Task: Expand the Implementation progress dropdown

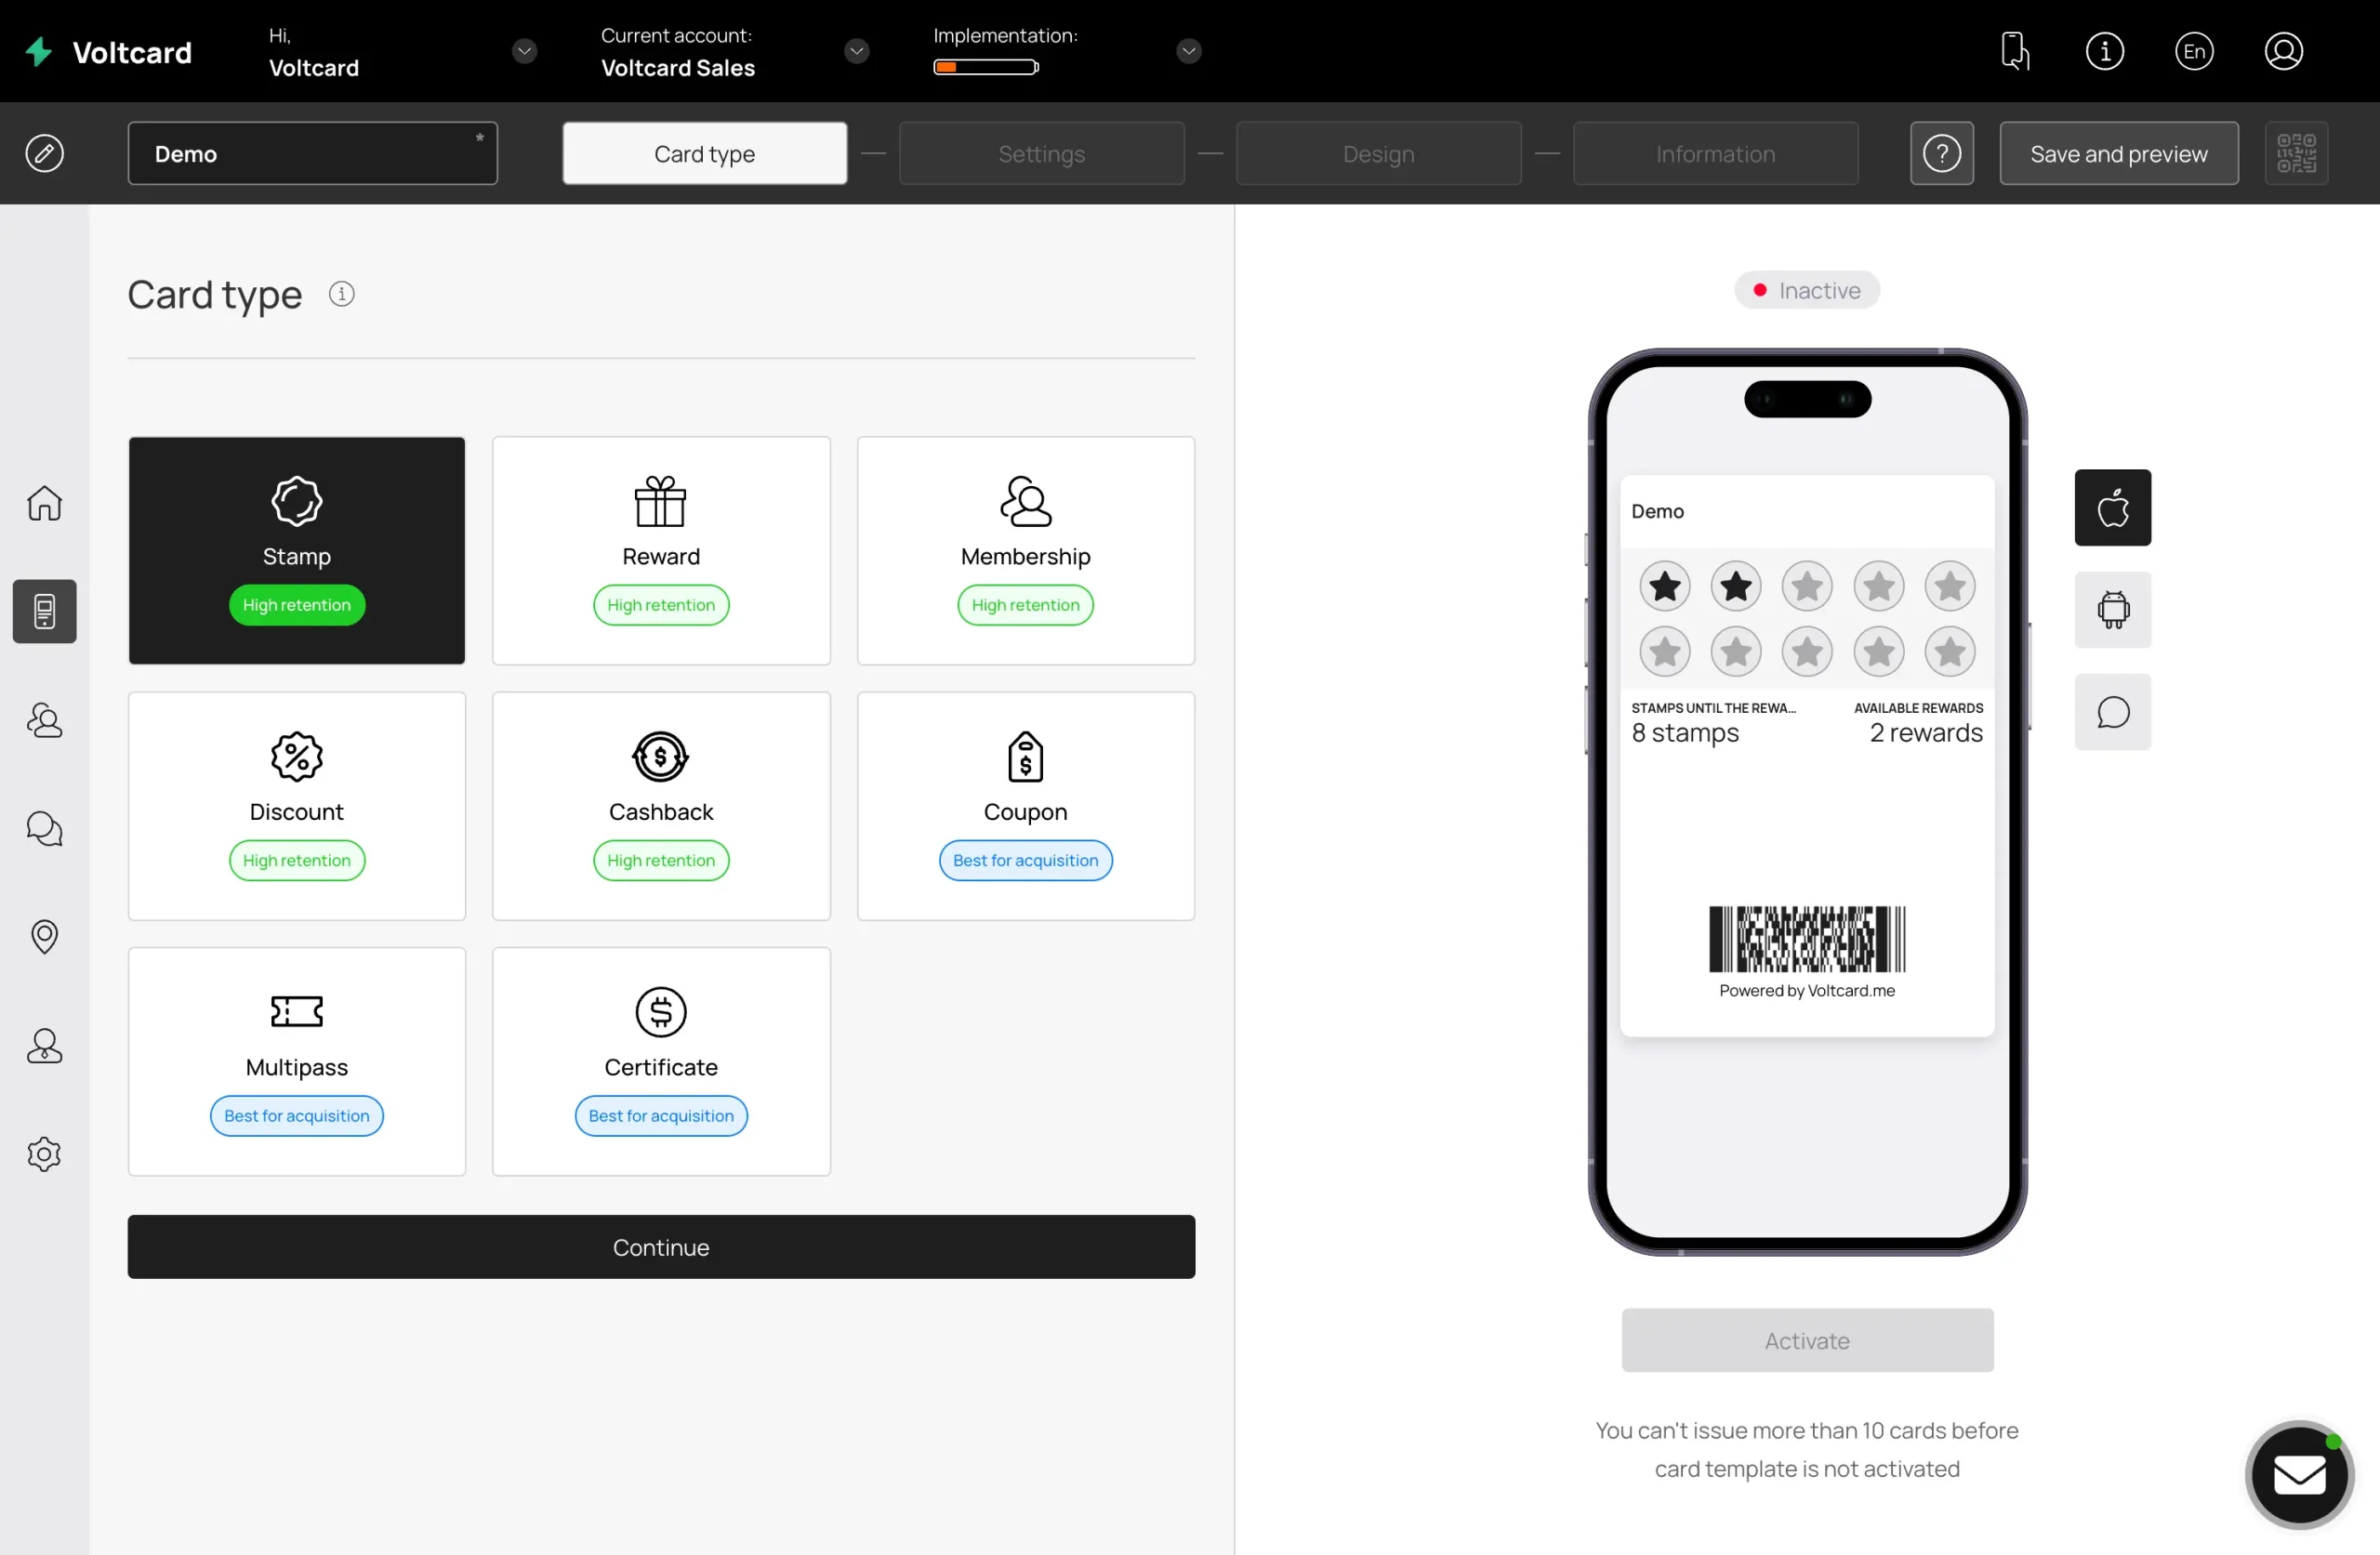Action: [x=1188, y=51]
